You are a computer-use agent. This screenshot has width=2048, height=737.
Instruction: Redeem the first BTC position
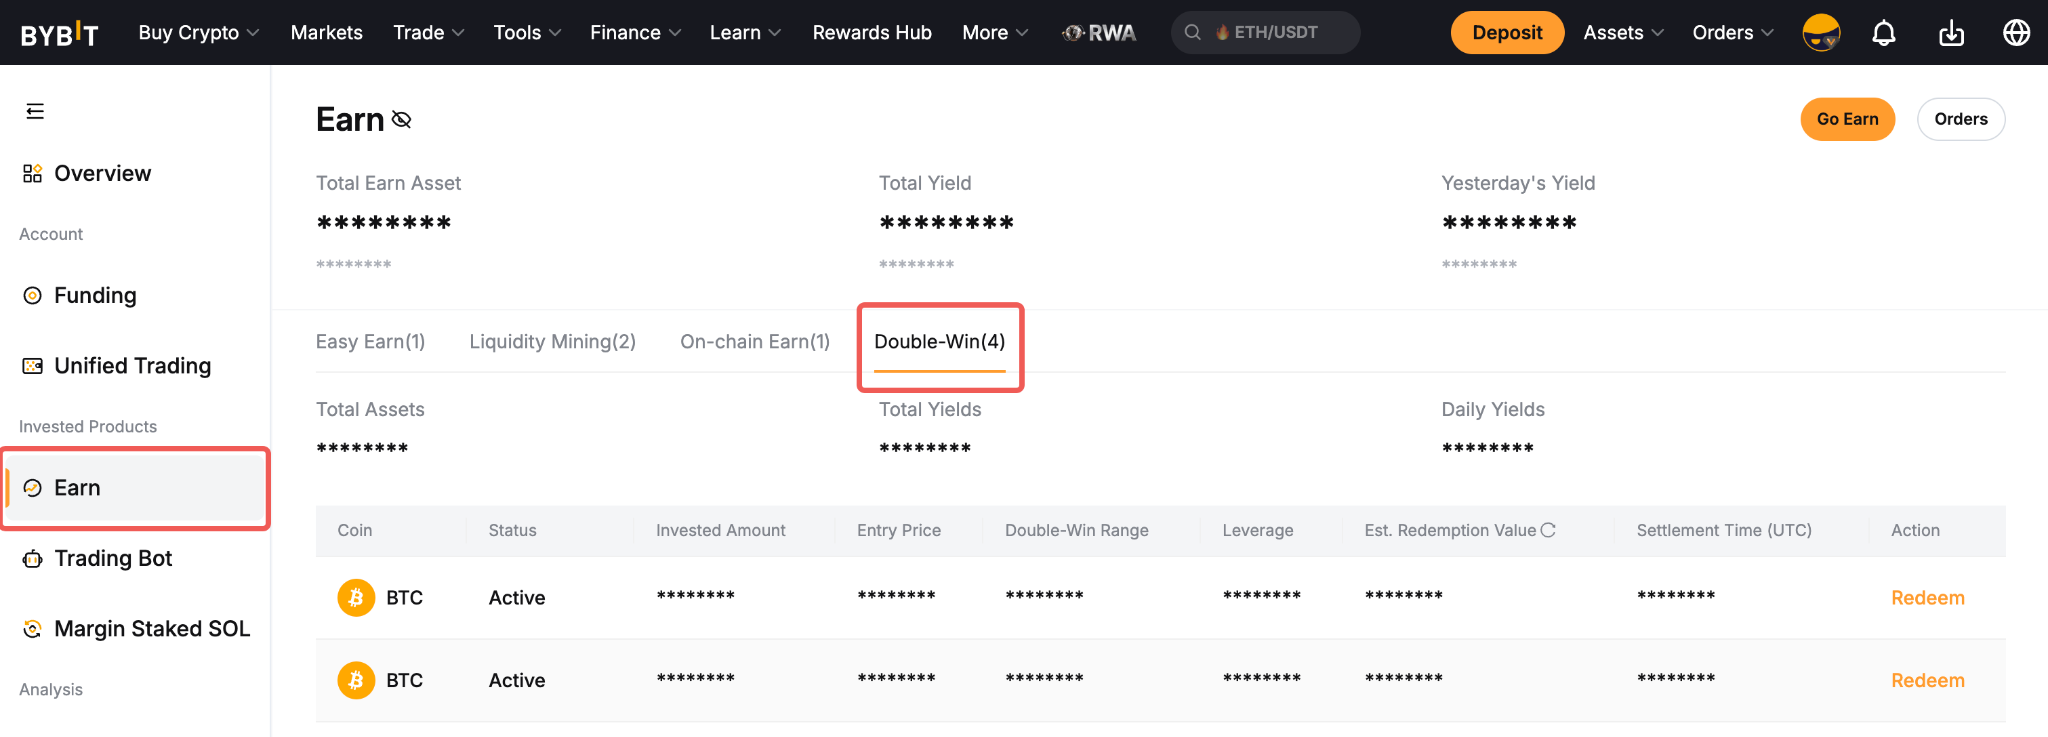pyautogui.click(x=1928, y=598)
